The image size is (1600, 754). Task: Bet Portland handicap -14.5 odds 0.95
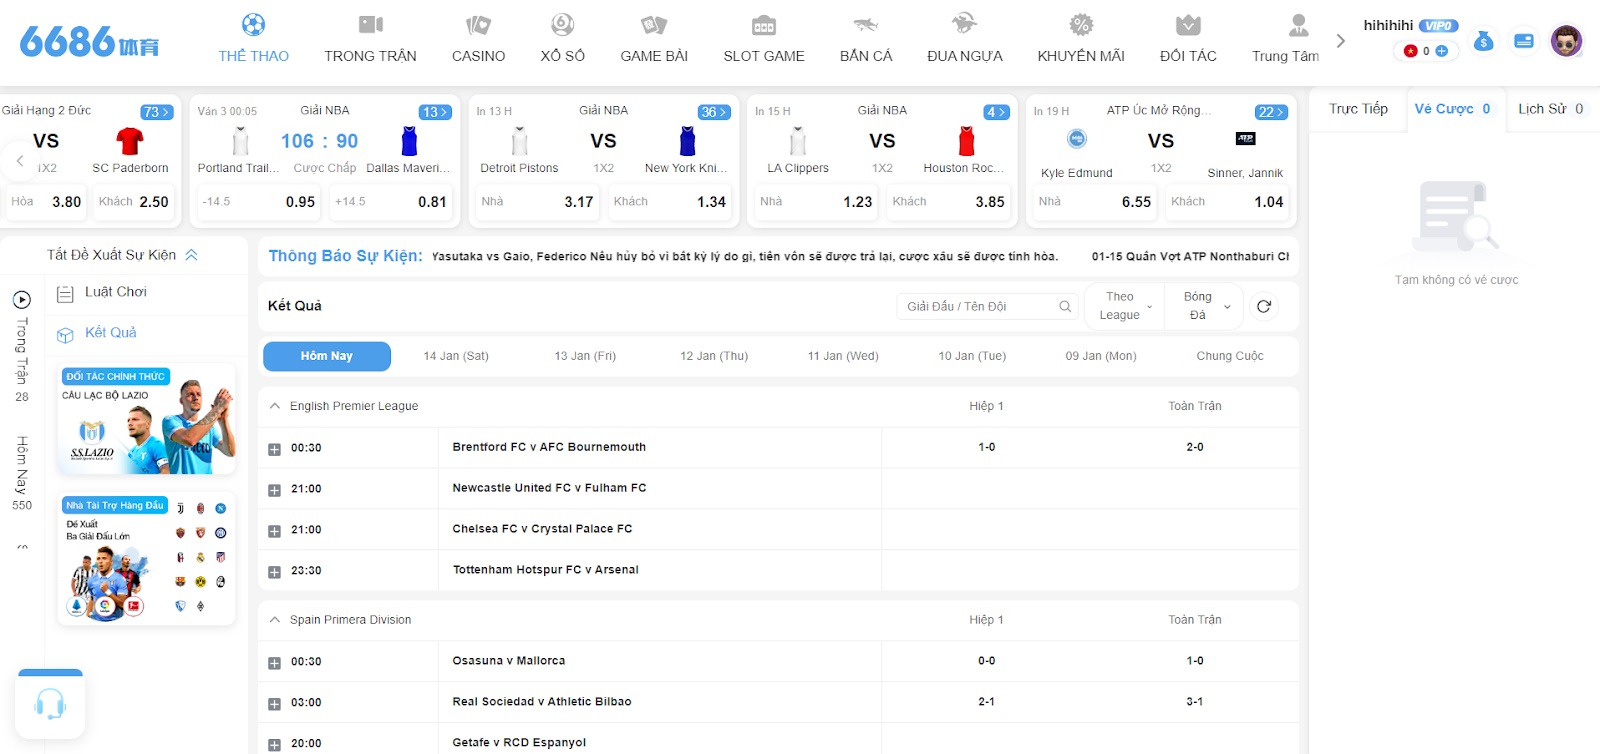(258, 202)
